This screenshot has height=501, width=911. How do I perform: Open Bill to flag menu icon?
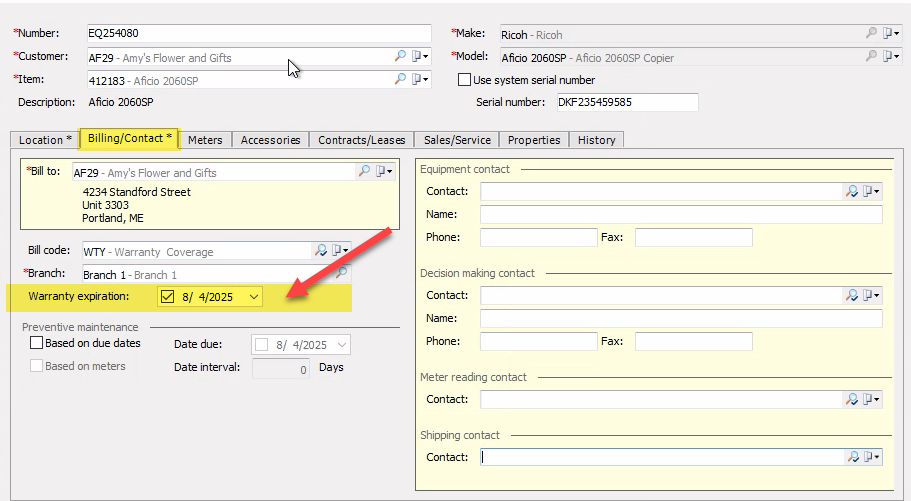(384, 171)
